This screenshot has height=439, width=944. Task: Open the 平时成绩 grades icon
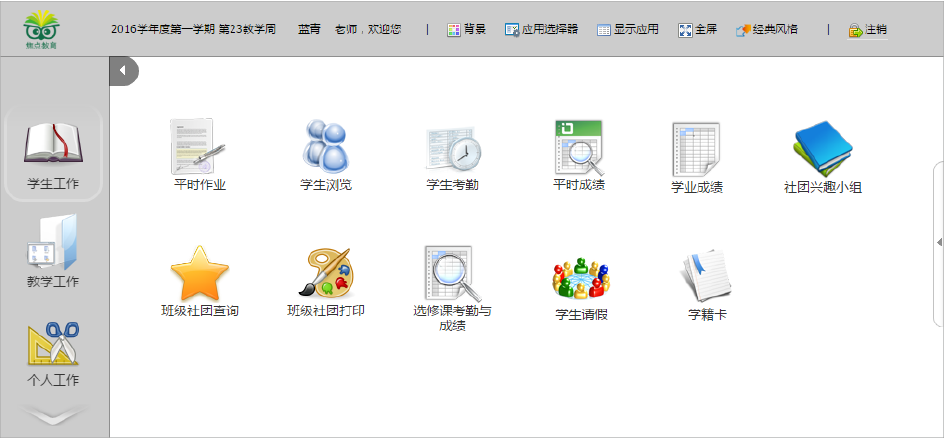(x=578, y=147)
